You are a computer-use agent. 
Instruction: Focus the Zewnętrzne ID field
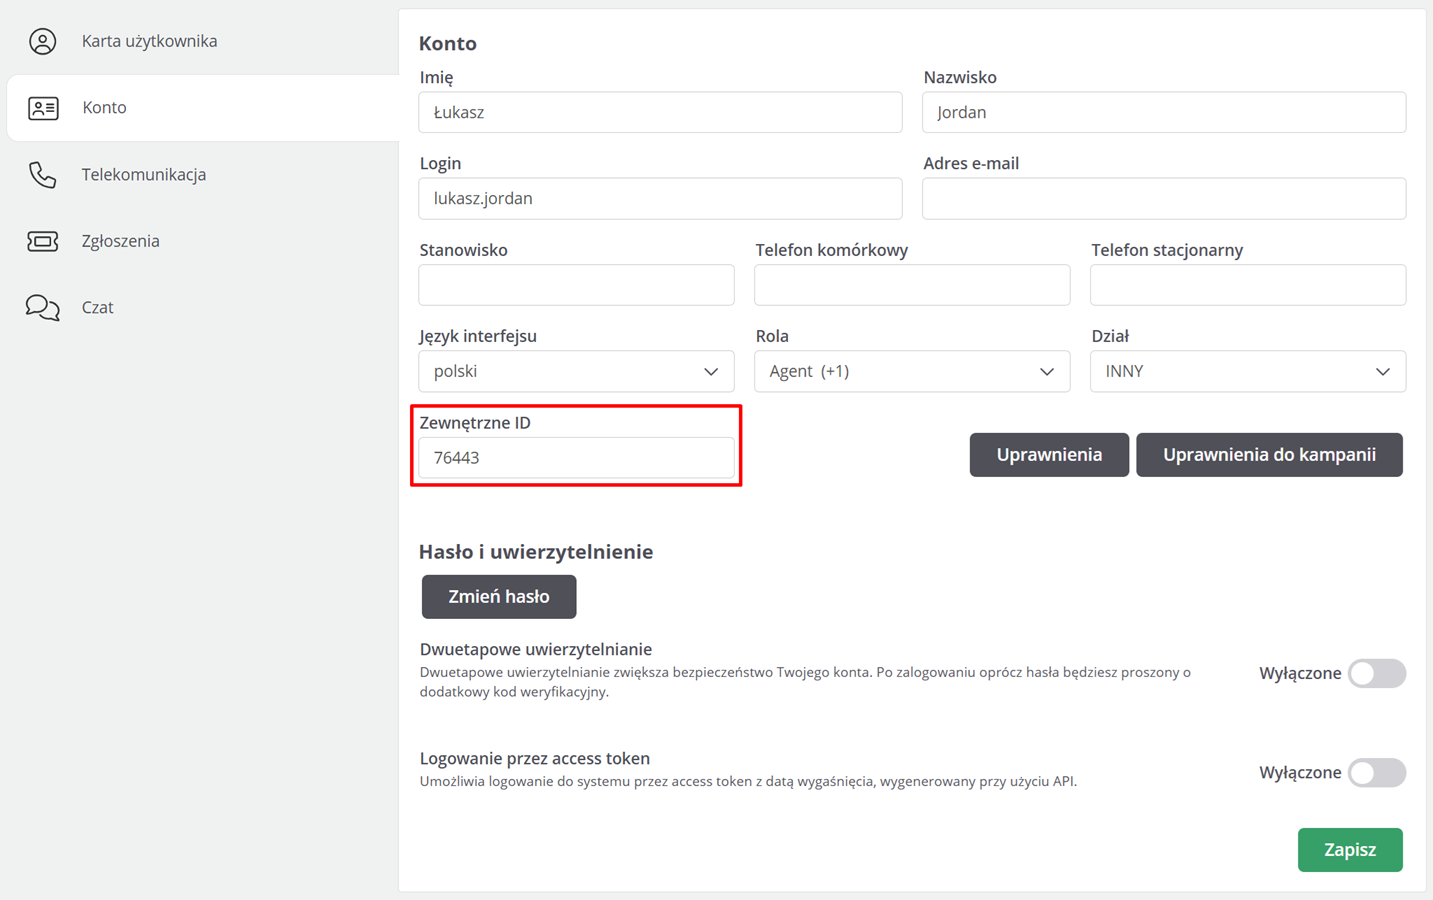[x=576, y=458]
